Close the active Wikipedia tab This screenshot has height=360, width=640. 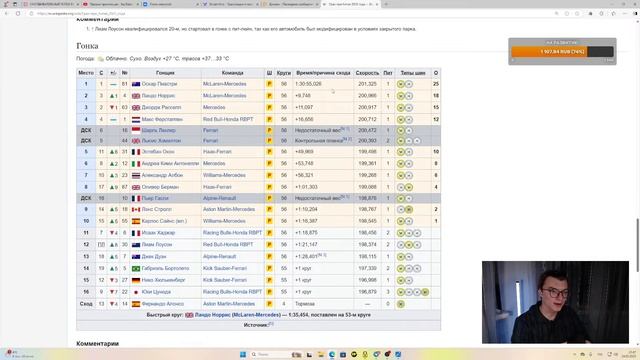point(377,4)
